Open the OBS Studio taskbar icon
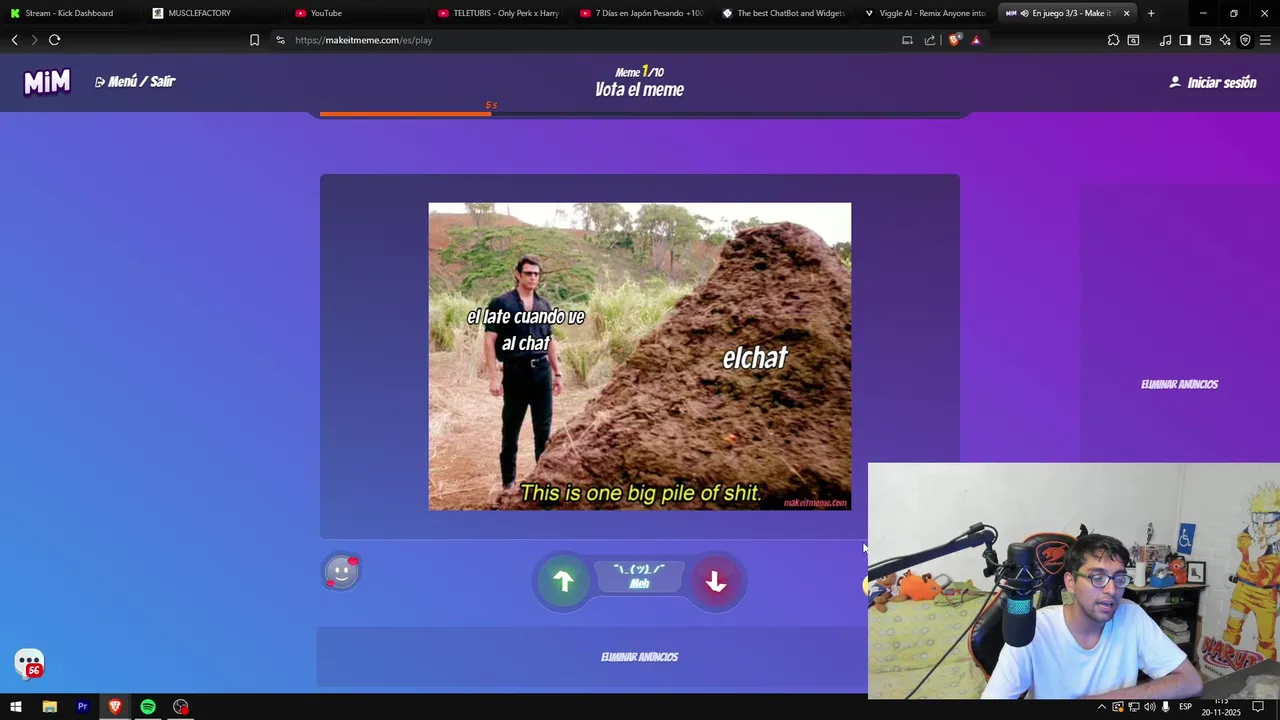 [x=181, y=707]
